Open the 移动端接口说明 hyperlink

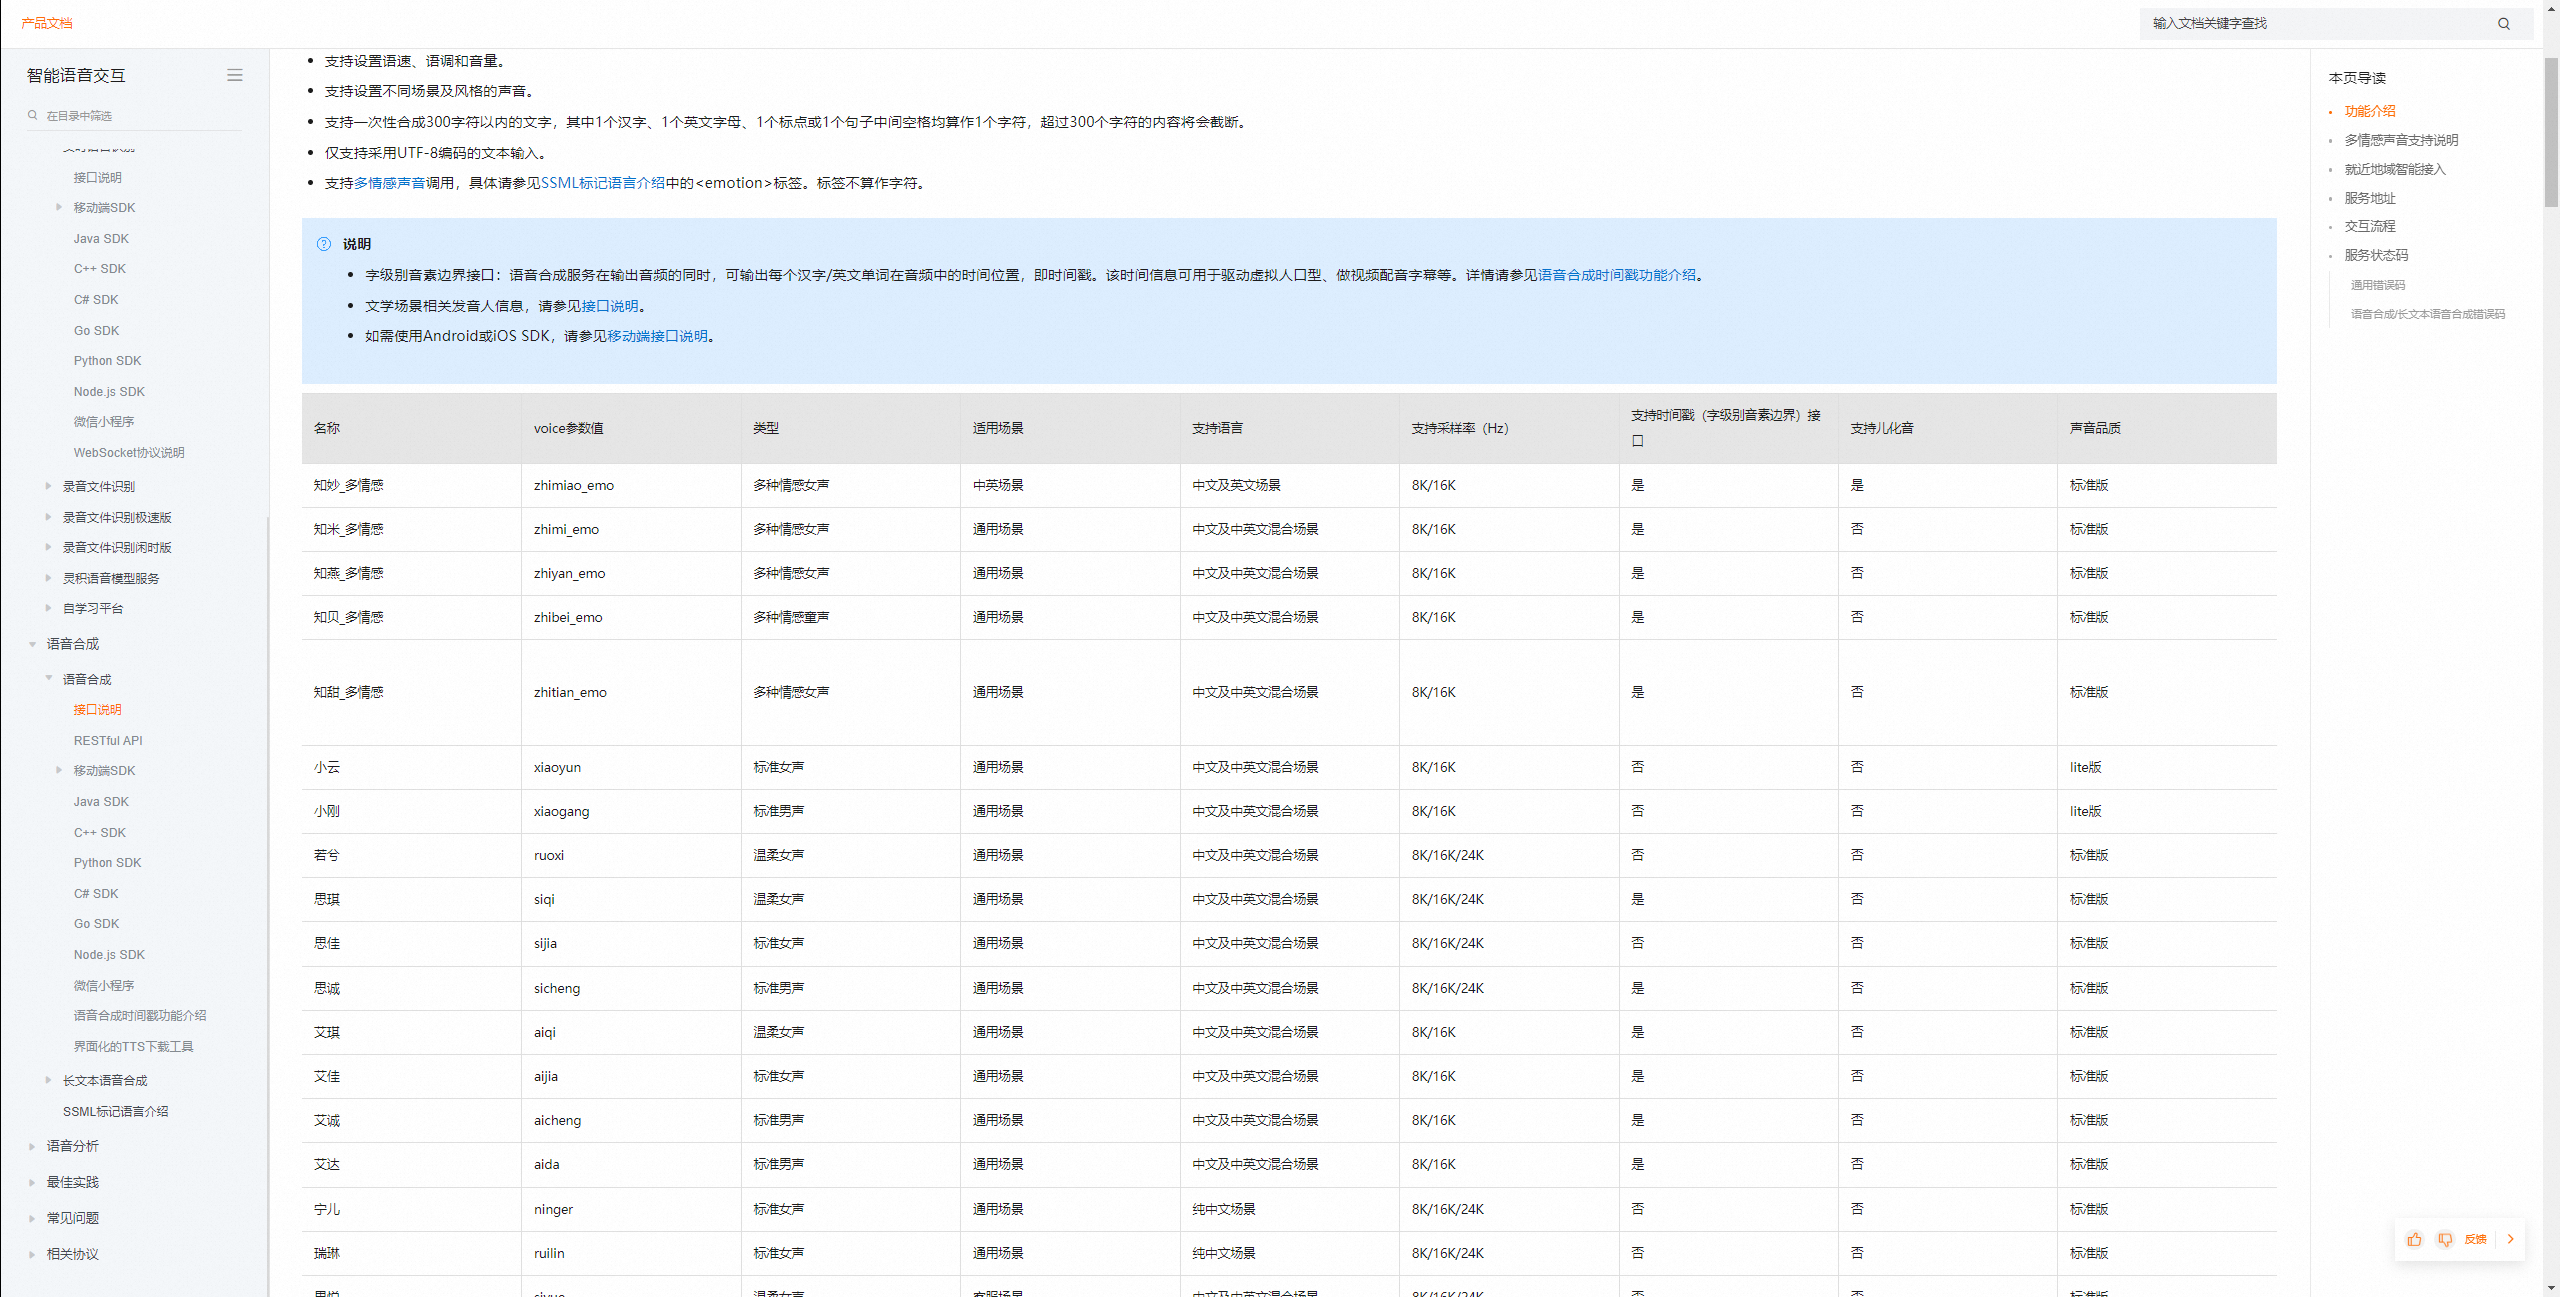(x=657, y=336)
